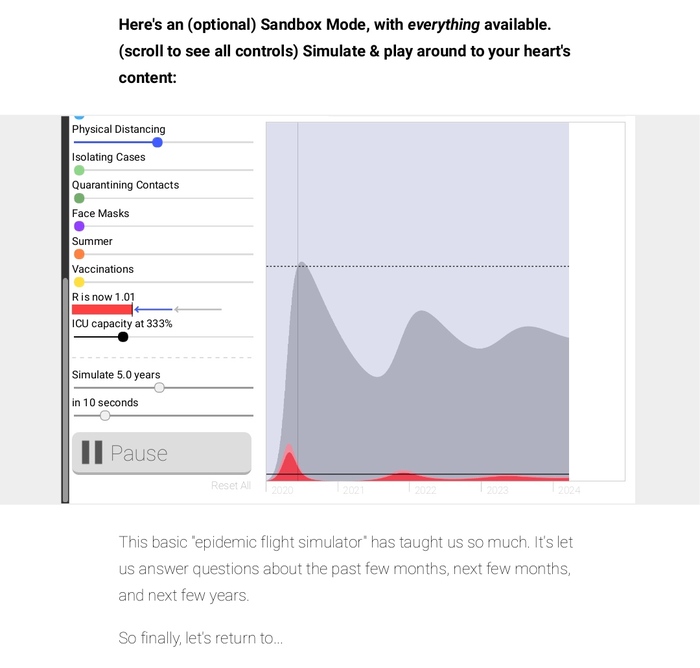Click the gray arrow beside R bar
700x668 pixels.
point(197,310)
